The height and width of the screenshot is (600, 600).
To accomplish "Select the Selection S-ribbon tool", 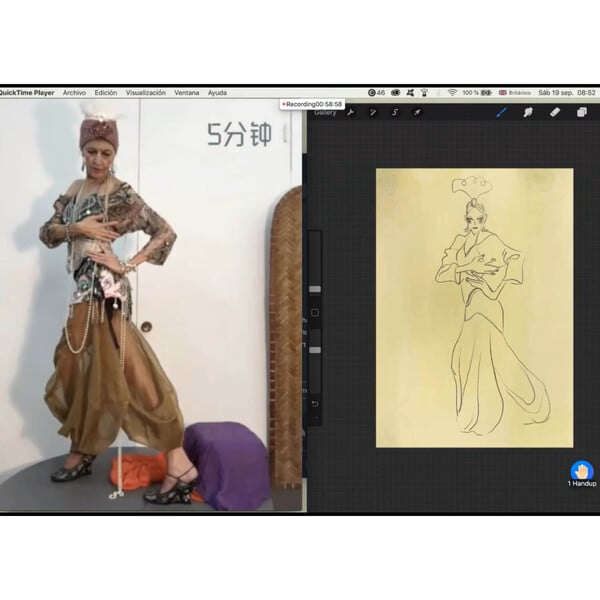I will pos(395,112).
